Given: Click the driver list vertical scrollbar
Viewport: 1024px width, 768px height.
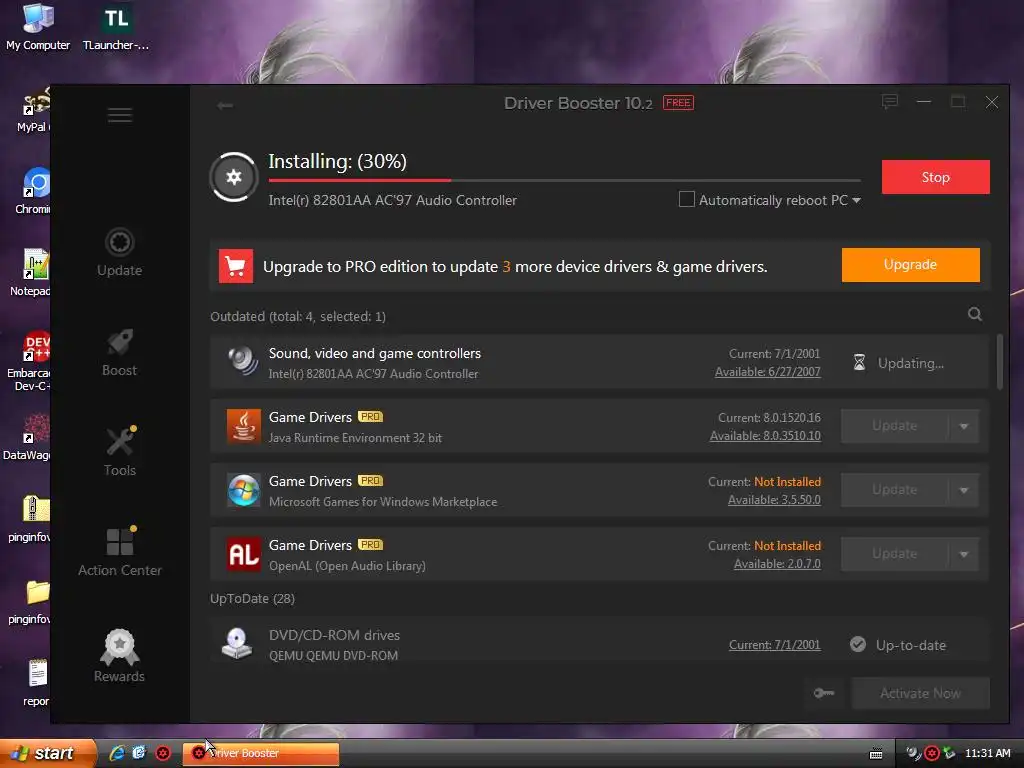Looking at the screenshot, I should pyautogui.click(x=999, y=362).
